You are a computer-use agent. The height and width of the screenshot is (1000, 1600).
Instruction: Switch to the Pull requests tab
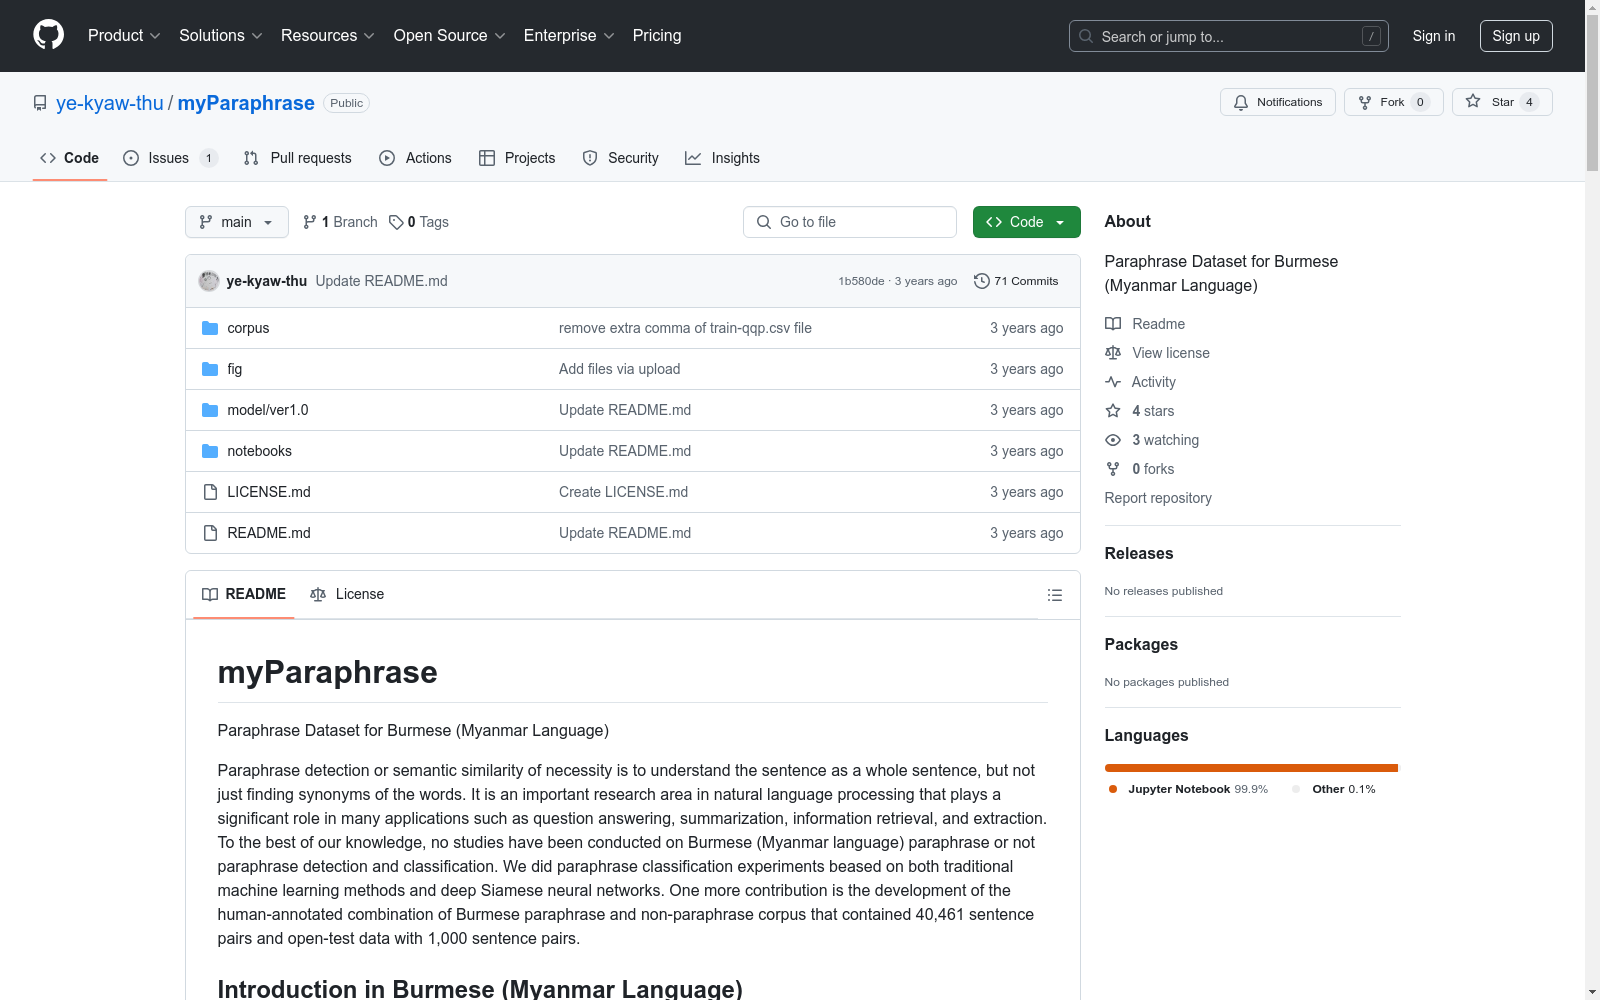(298, 158)
